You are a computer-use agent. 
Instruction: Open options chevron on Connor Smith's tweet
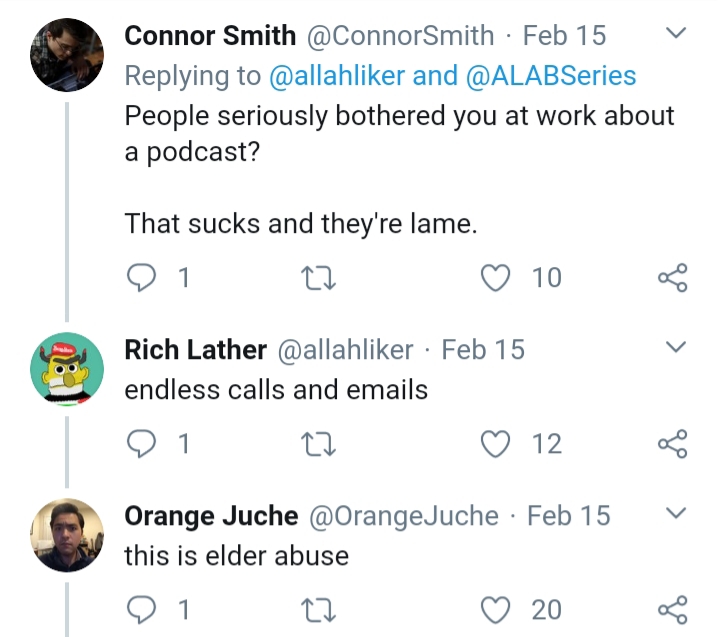point(676,33)
